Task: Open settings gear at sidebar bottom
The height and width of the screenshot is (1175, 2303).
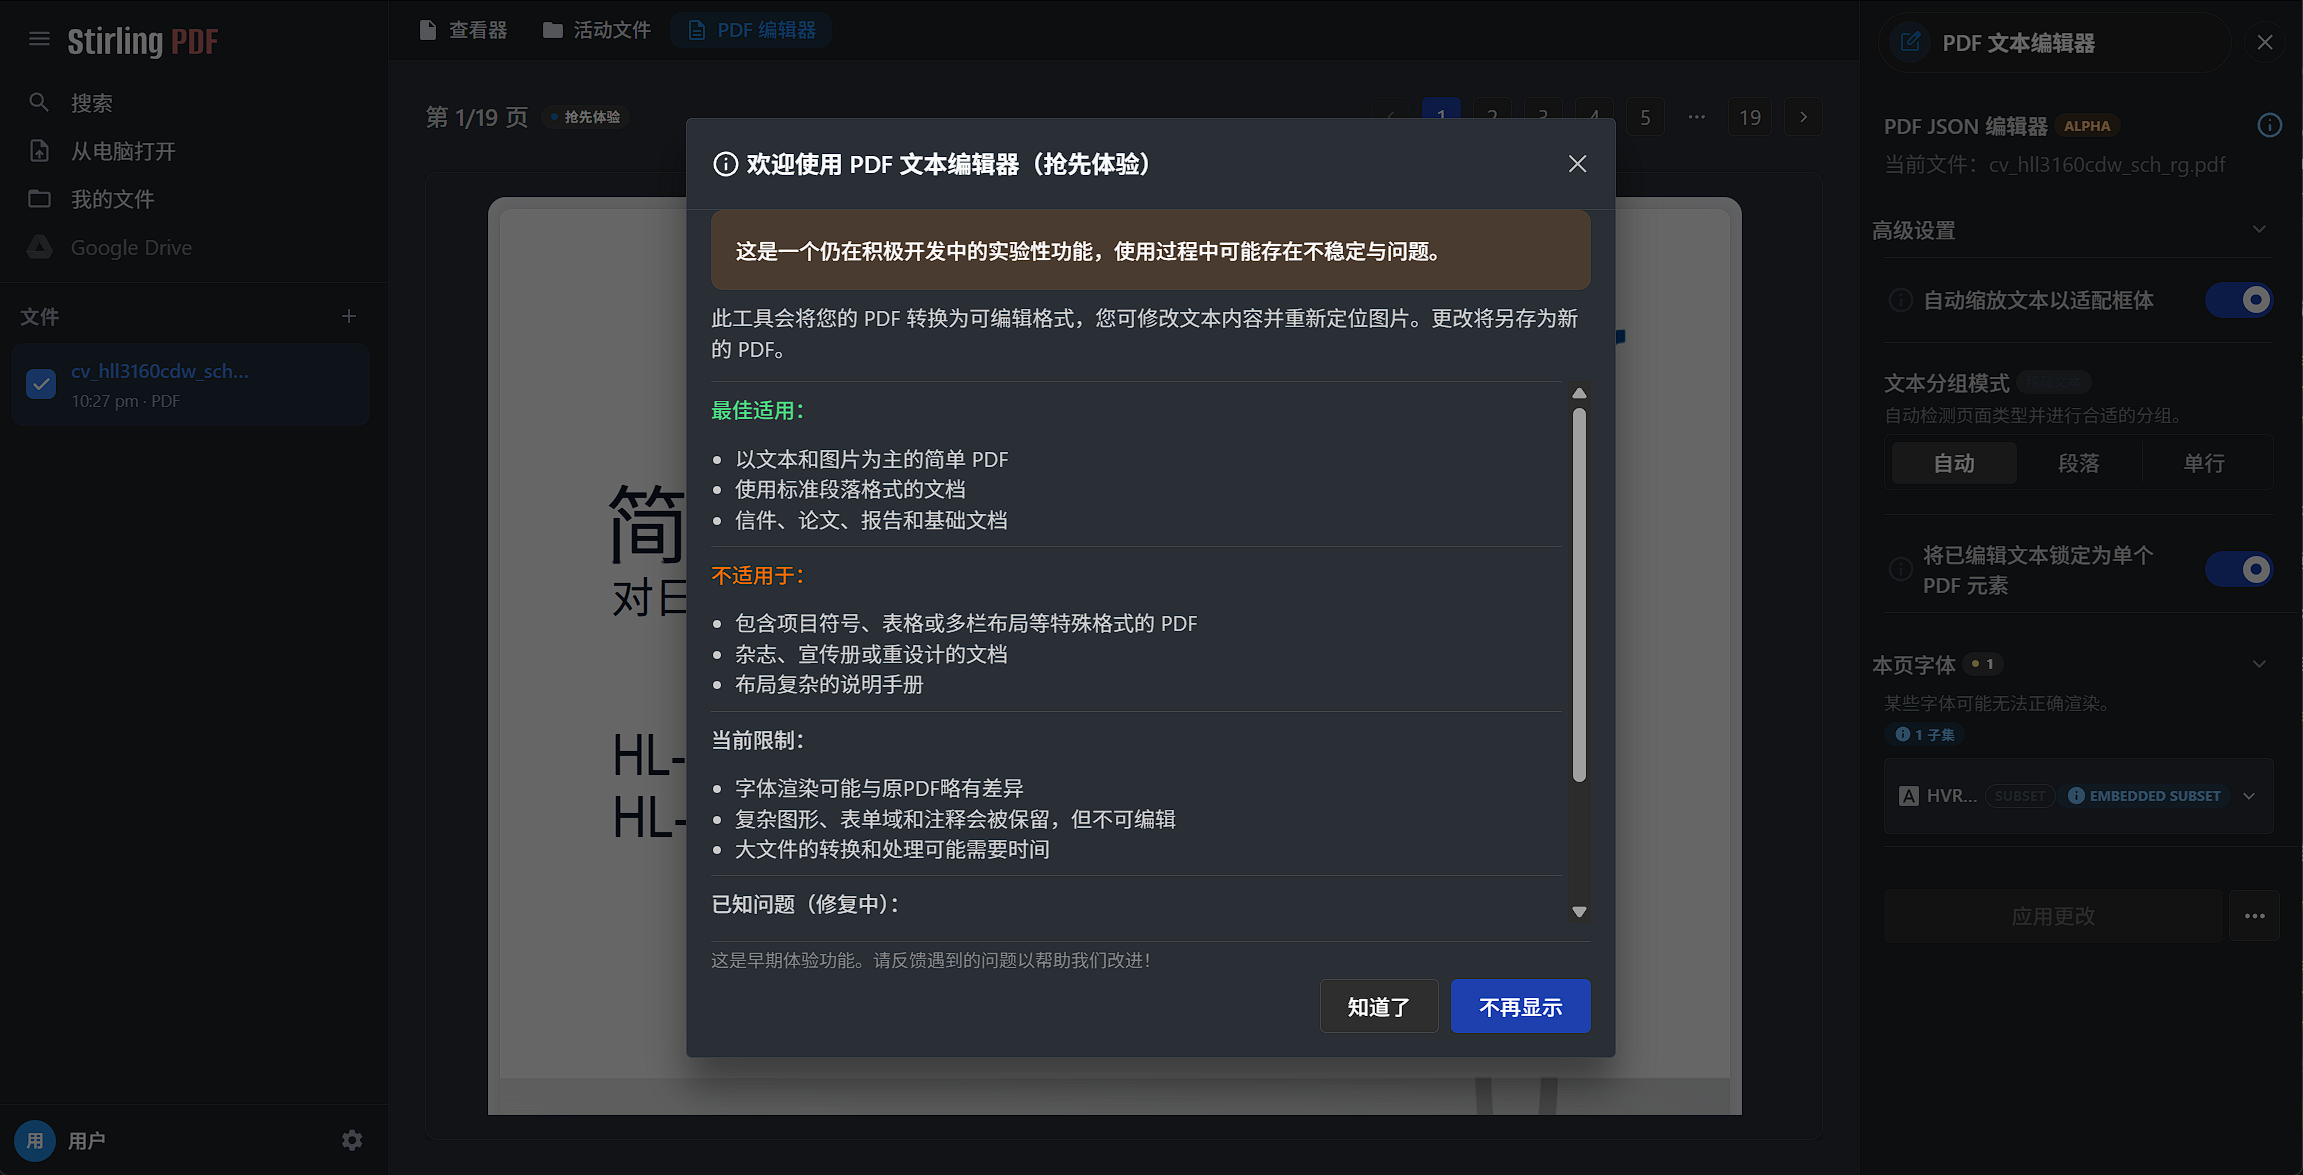Action: click(352, 1140)
